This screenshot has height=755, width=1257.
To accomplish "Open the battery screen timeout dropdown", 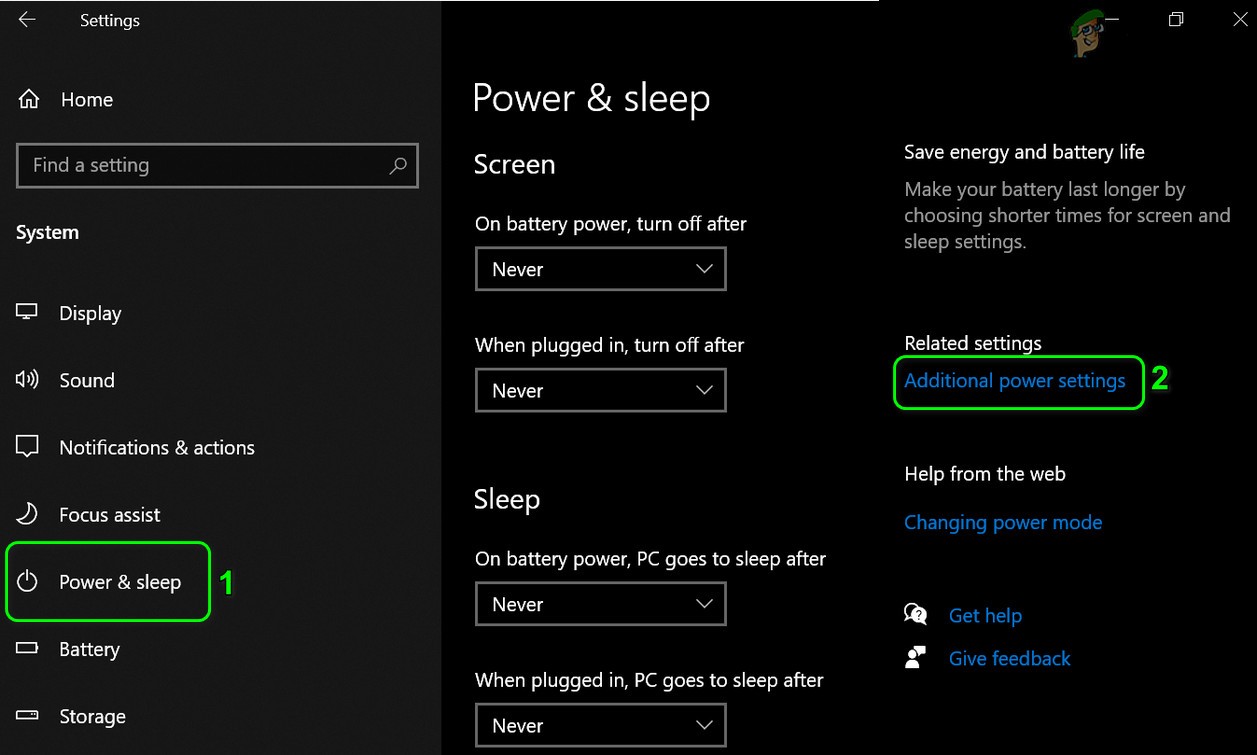I will pos(600,269).
